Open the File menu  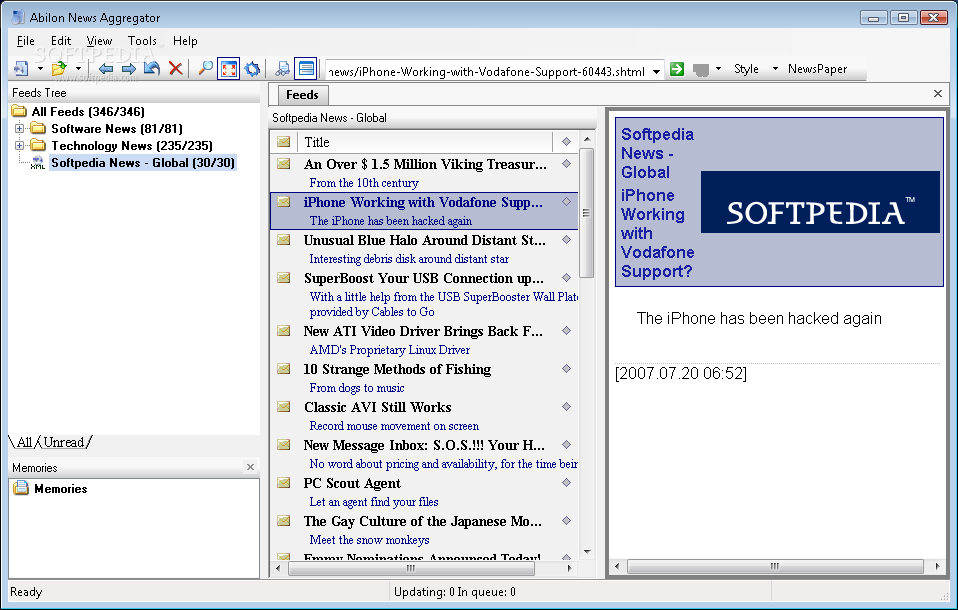pos(26,41)
